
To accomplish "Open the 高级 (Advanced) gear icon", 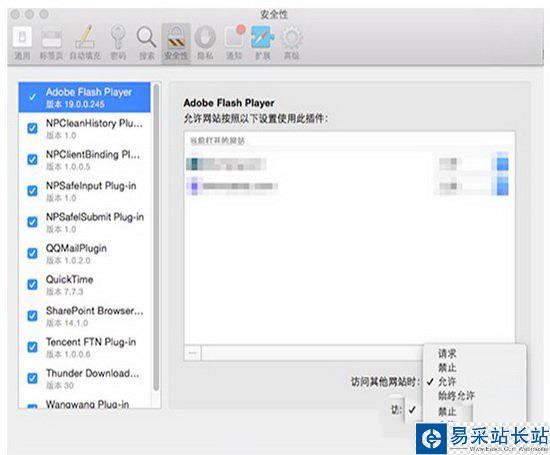I will tap(291, 43).
